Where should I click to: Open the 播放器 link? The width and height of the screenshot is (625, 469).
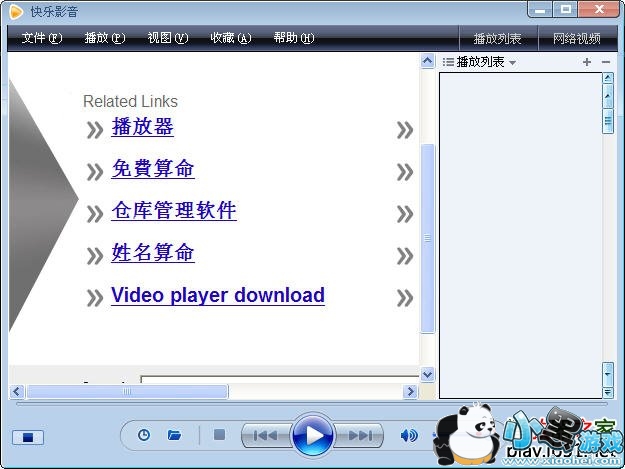coord(143,127)
